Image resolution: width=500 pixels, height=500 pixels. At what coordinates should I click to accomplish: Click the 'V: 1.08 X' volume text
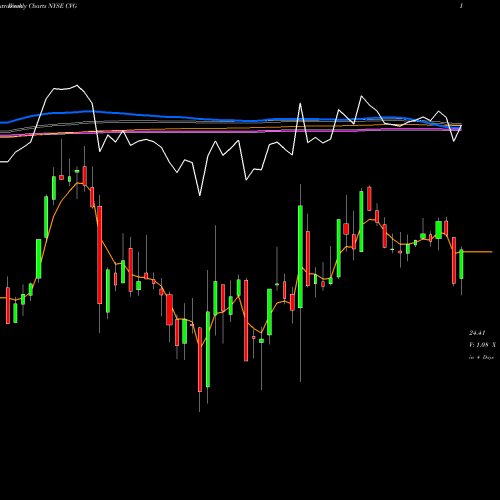[482, 345]
